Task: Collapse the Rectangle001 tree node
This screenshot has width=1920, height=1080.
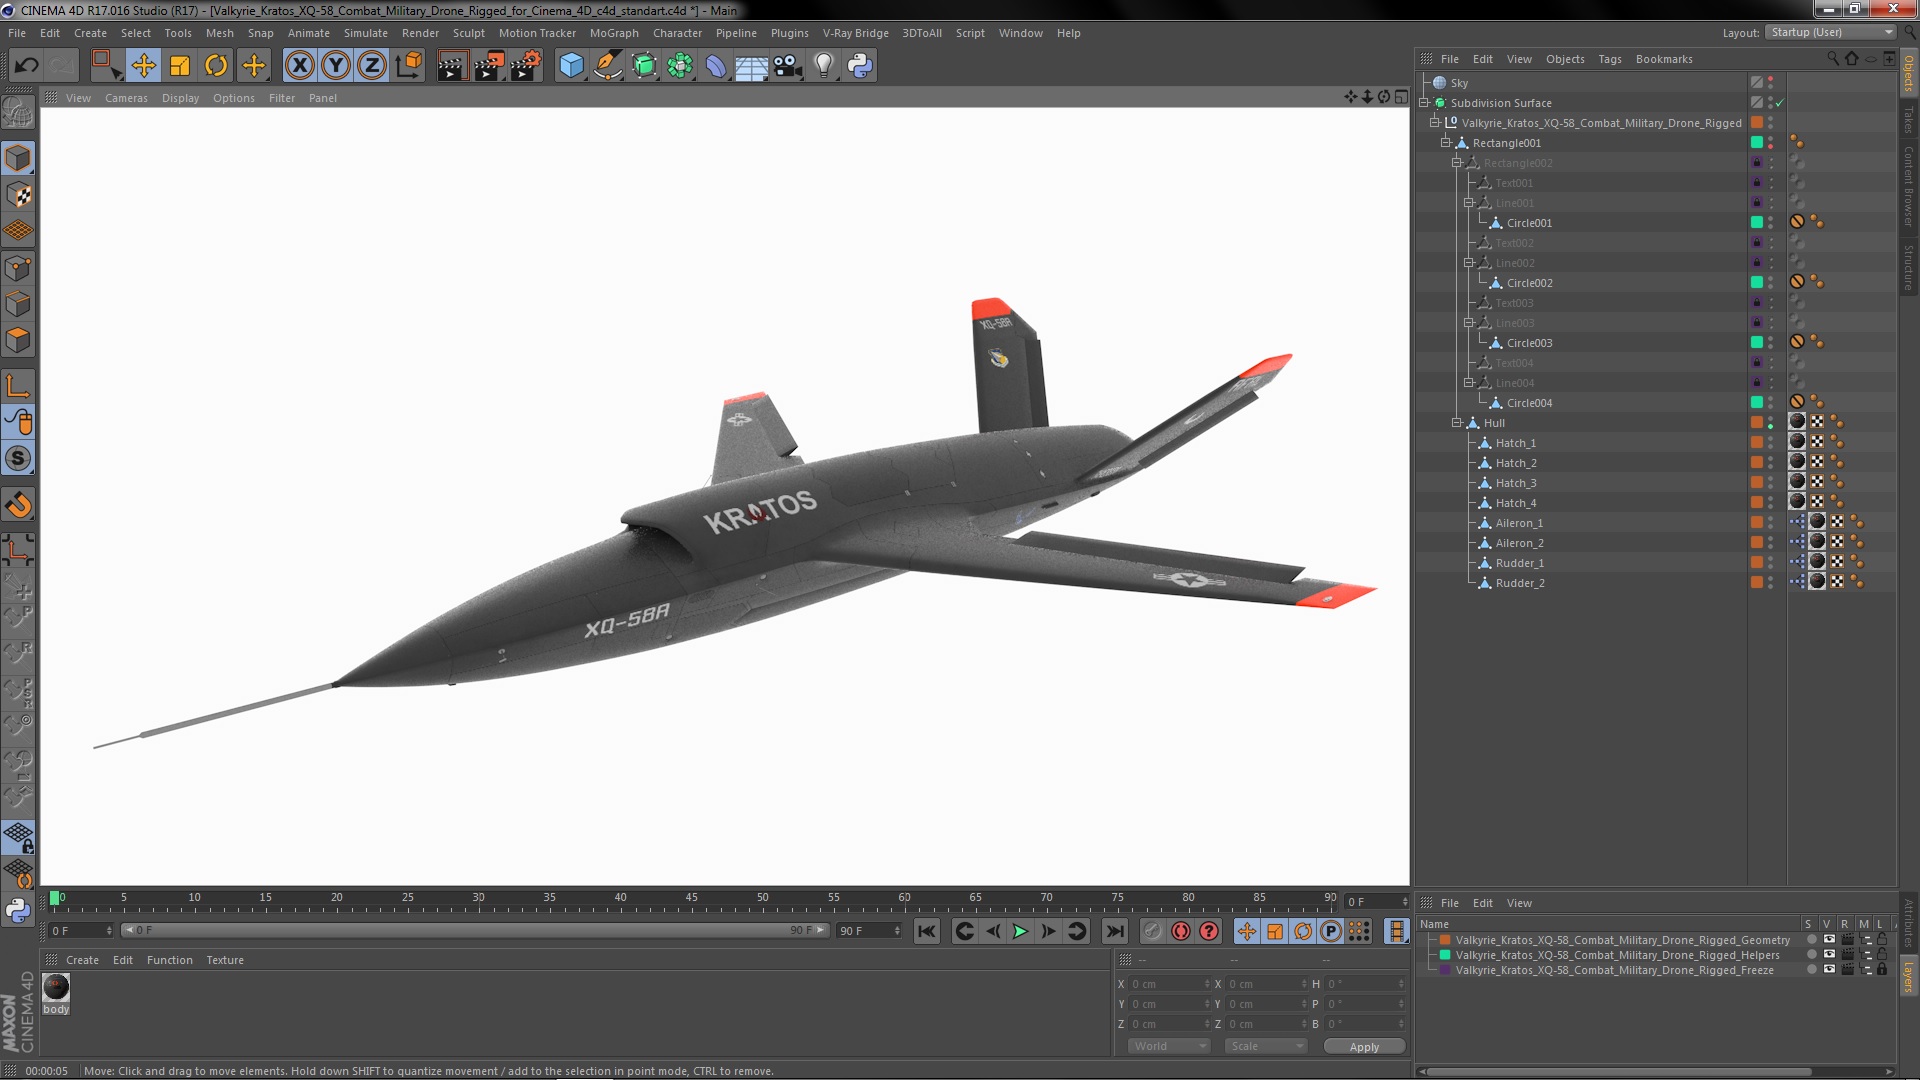Action: [1446, 143]
